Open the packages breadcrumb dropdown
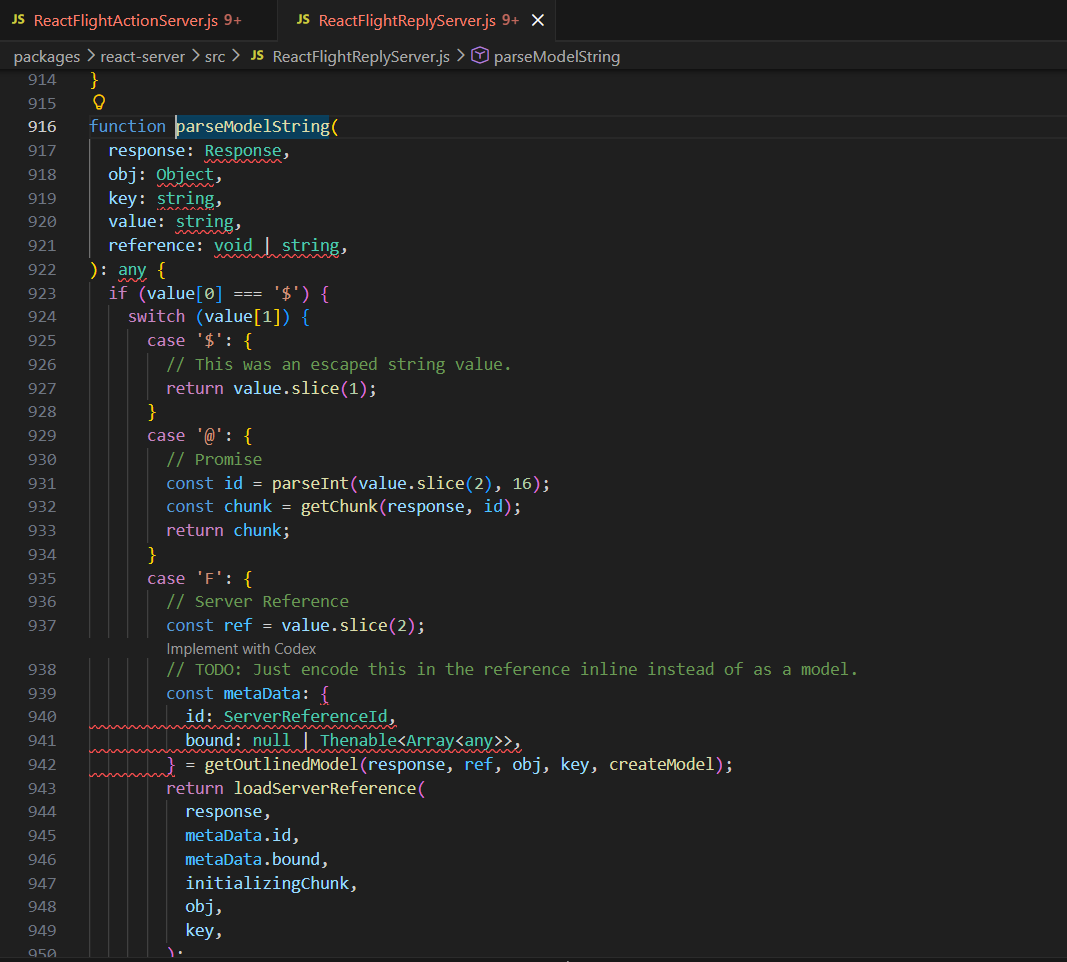Image resolution: width=1067 pixels, height=962 pixels. [46, 57]
